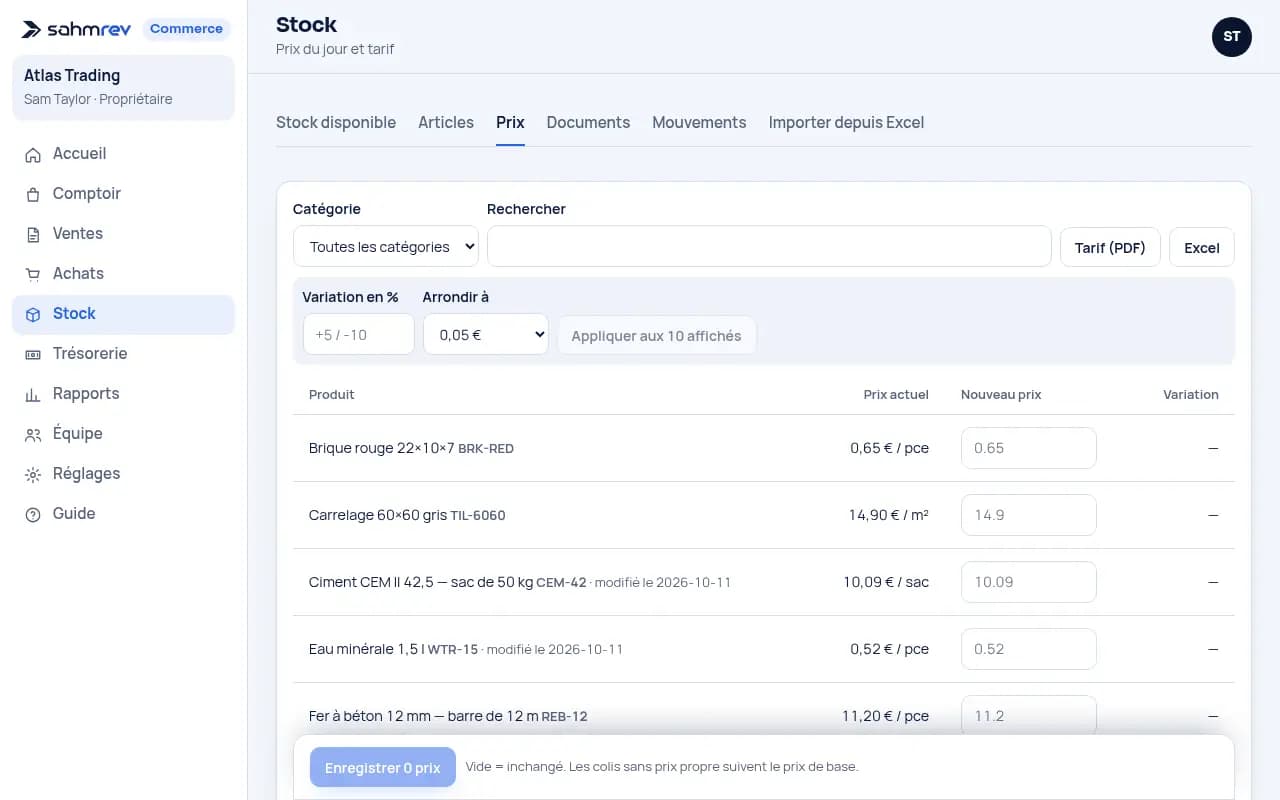Click the Produit column header

pos(331,394)
